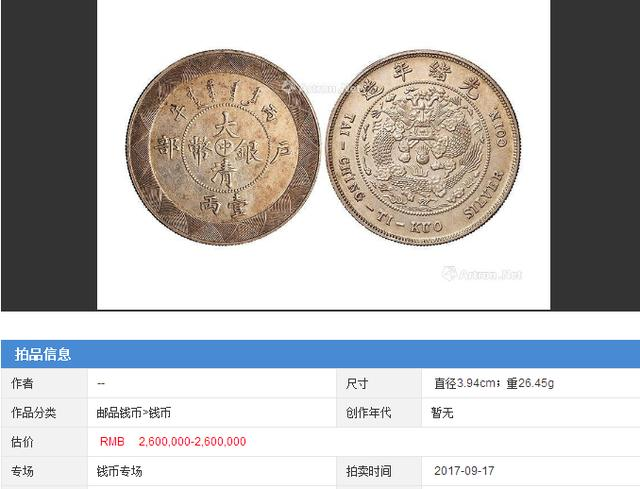Click the obverse coin image on the left

click(222, 147)
